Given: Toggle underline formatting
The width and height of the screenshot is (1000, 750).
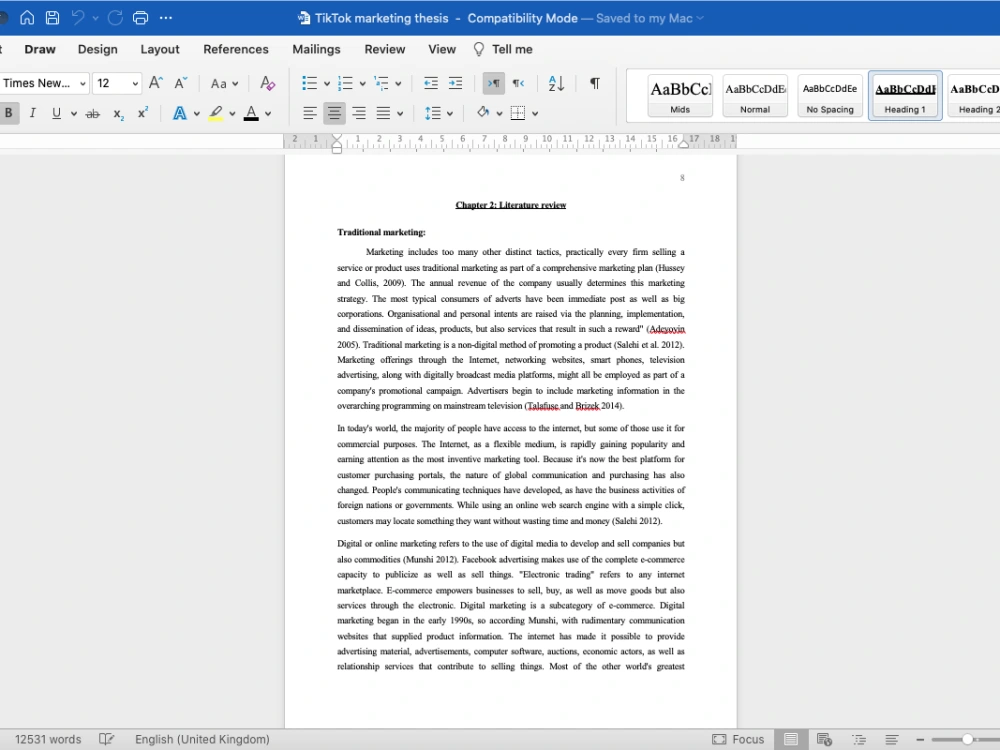Looking at the screenshot, I should point(56,113).
